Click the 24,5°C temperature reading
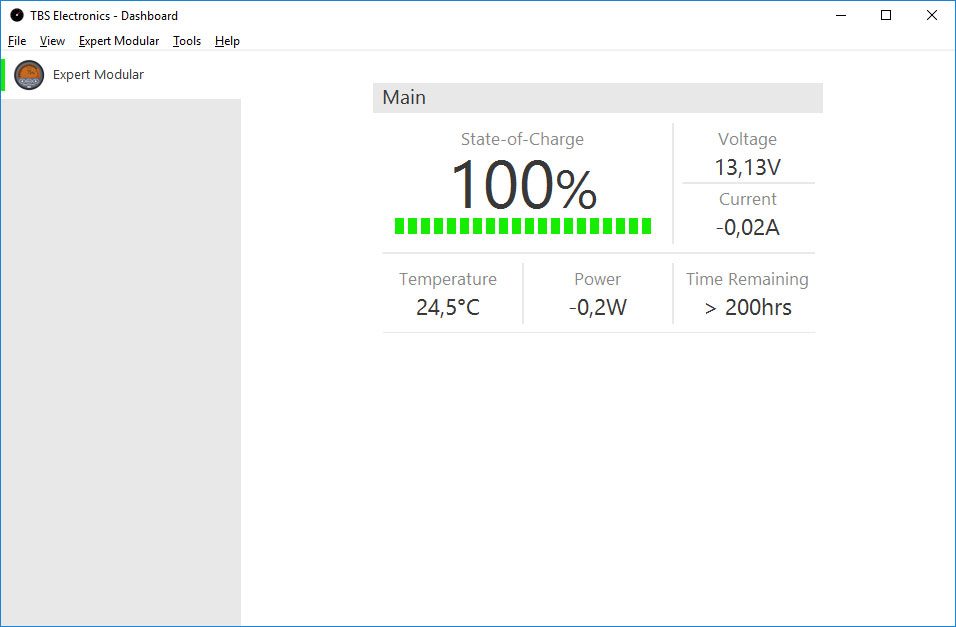This screenshot has width=956, height=627. point(448,307)
